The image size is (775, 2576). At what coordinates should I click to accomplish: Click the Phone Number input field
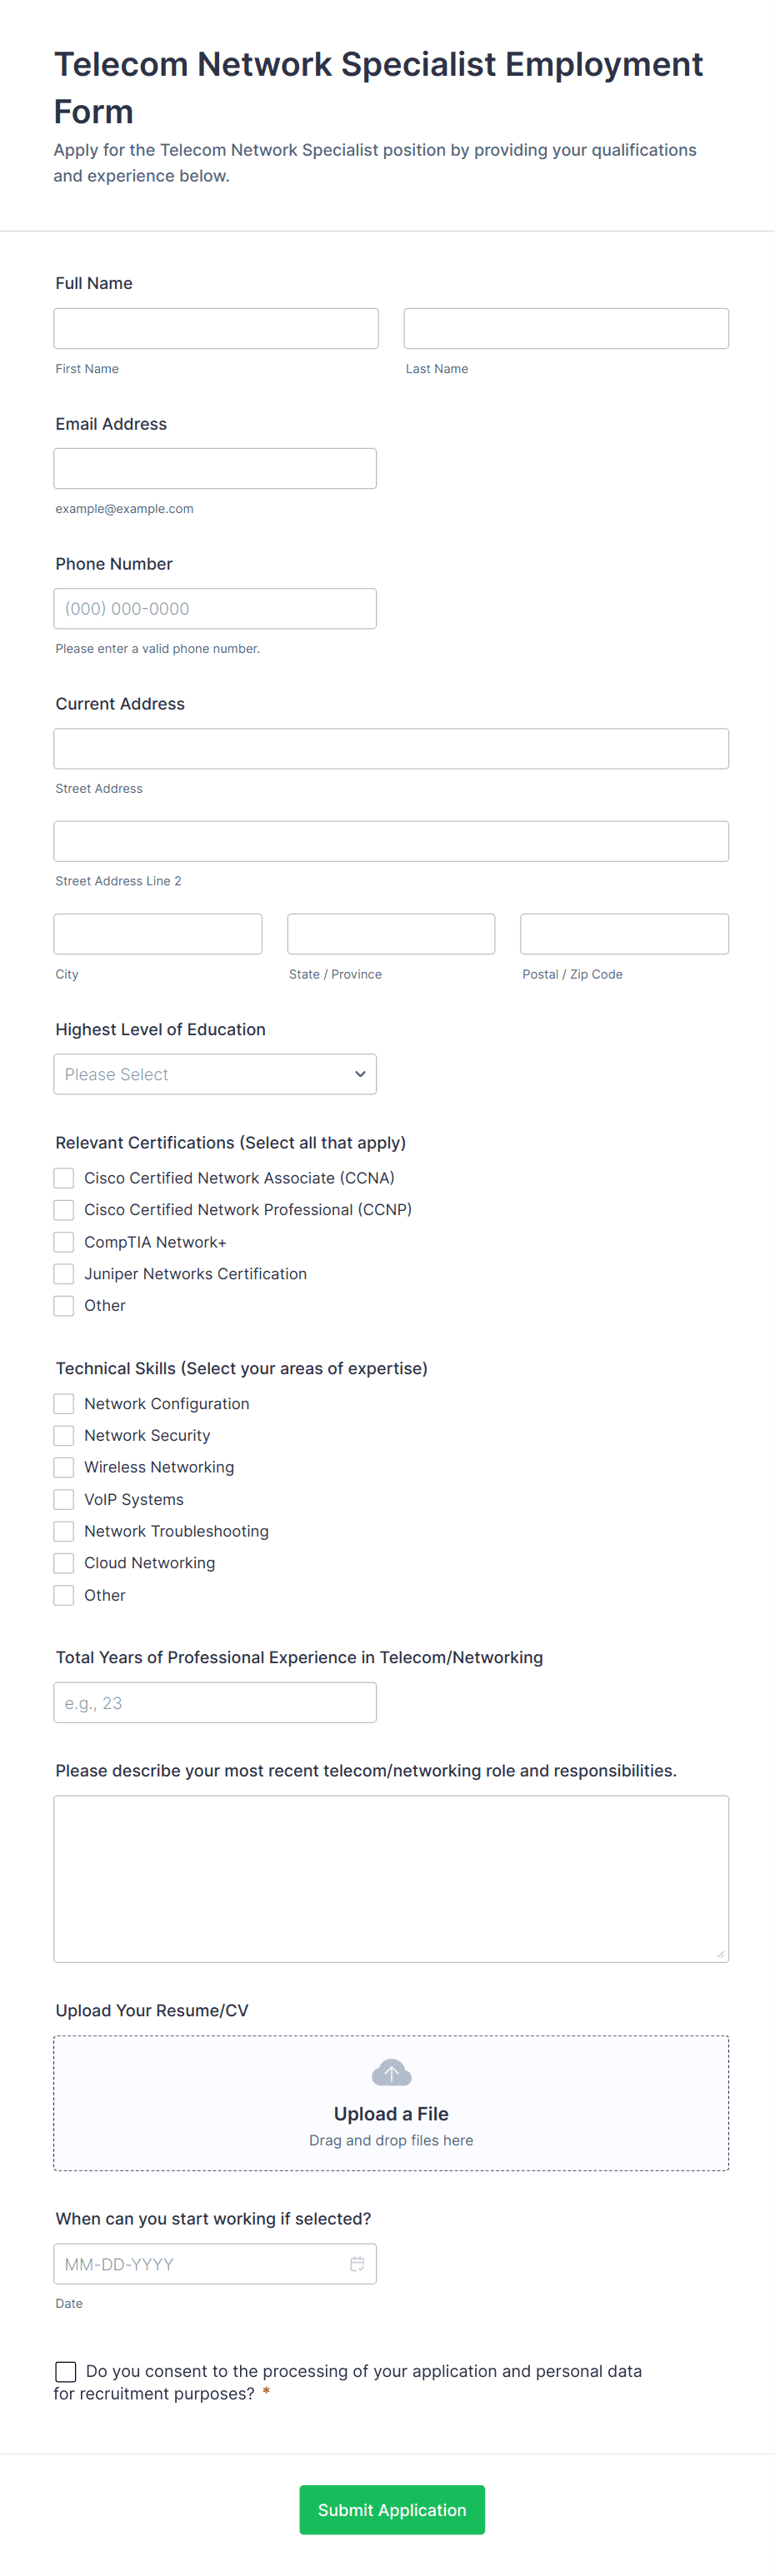[x=215, y=608]
